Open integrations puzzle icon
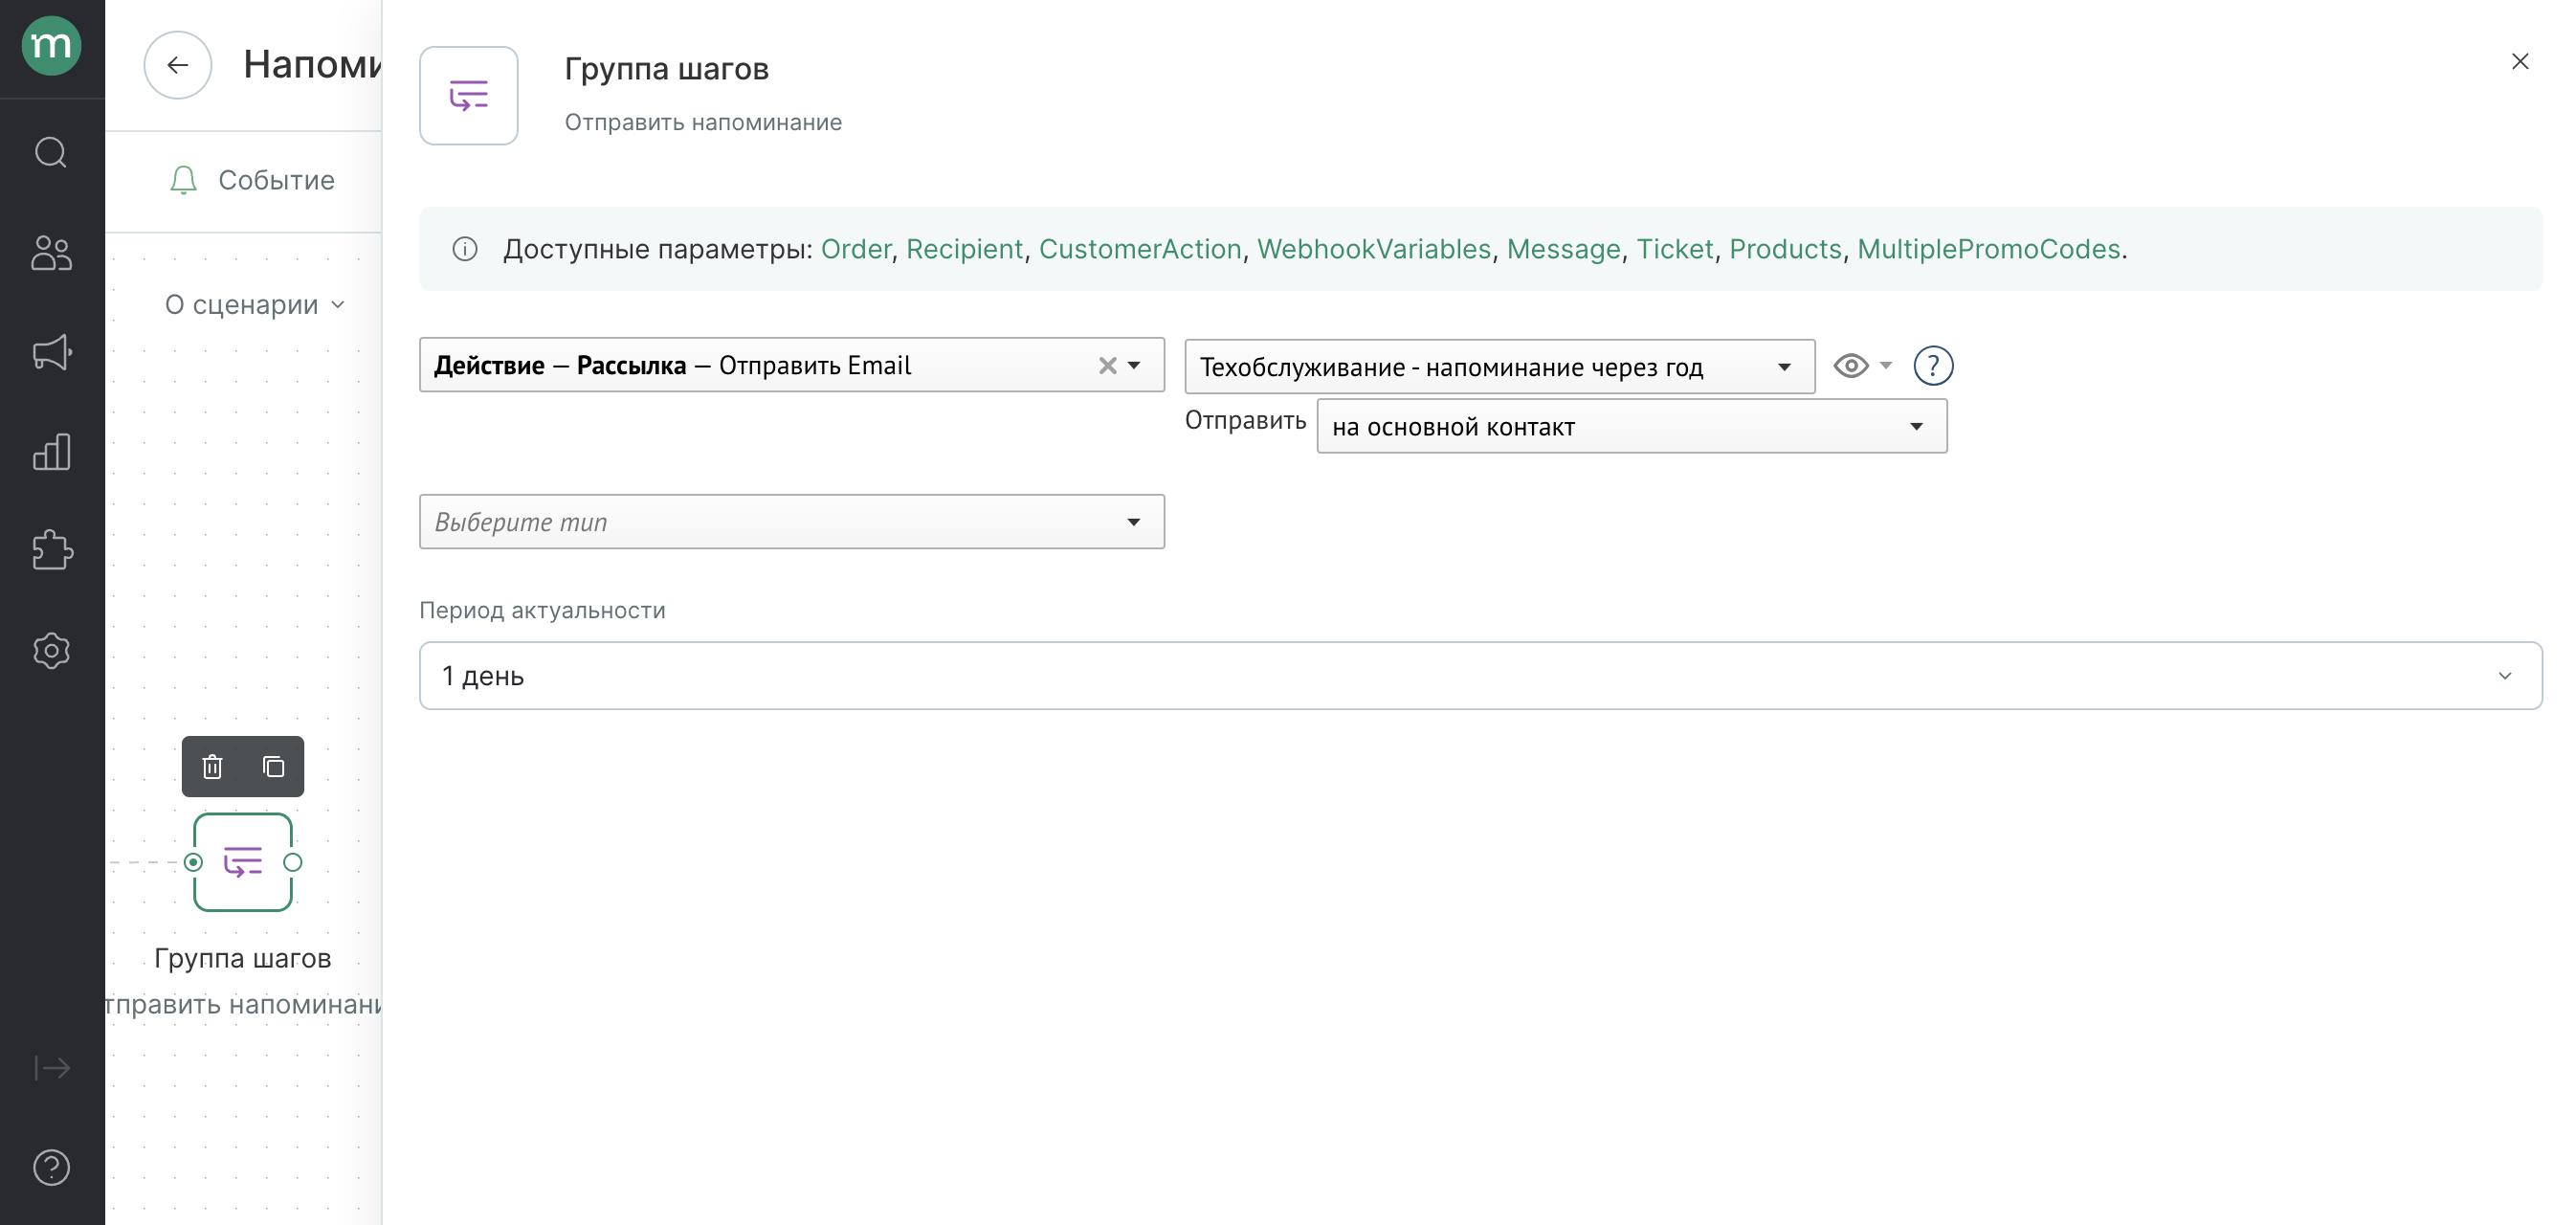2576x1225 pixels. (x=51, y=551)
